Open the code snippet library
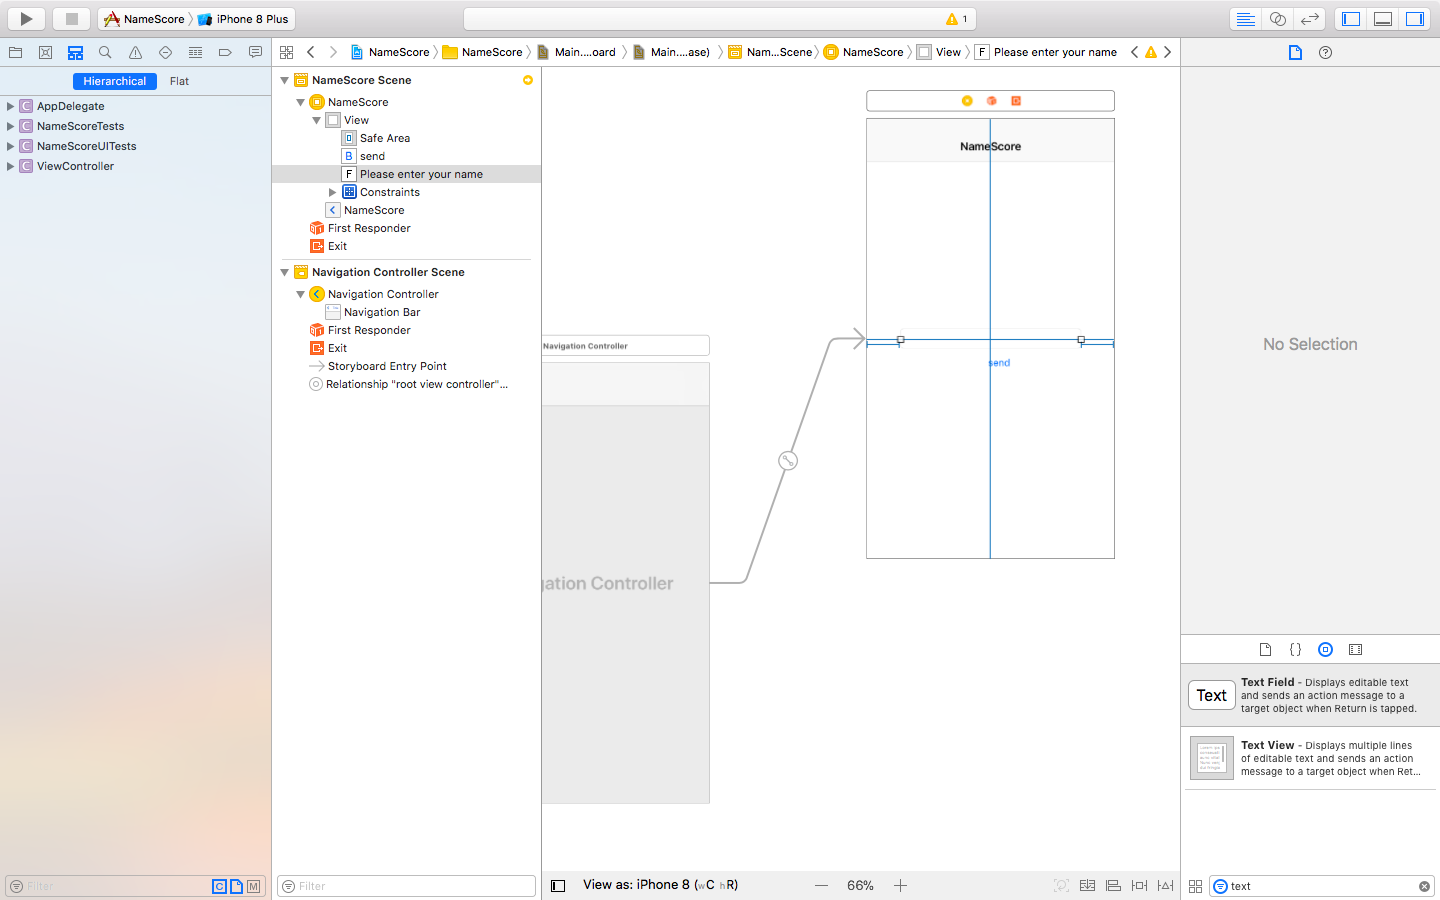The width and height of the screenshot is (1440, 900). pyautogui.click(x=1295, y=649)
